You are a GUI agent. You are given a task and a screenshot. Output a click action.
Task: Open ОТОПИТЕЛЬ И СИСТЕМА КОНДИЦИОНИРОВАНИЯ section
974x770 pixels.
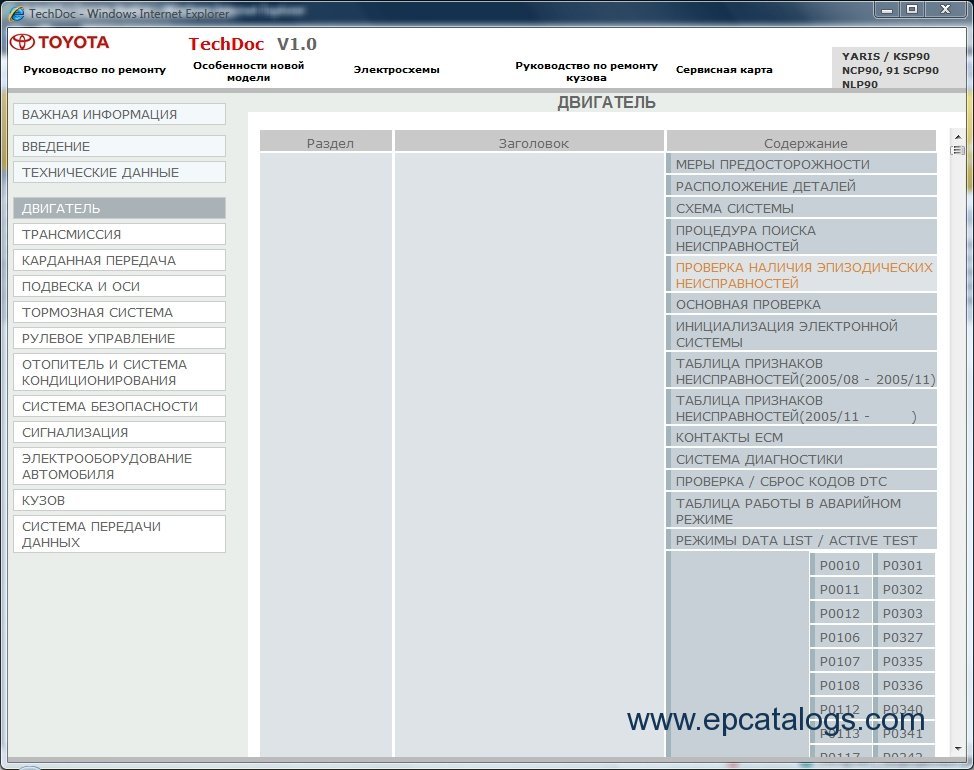point(119,373)
